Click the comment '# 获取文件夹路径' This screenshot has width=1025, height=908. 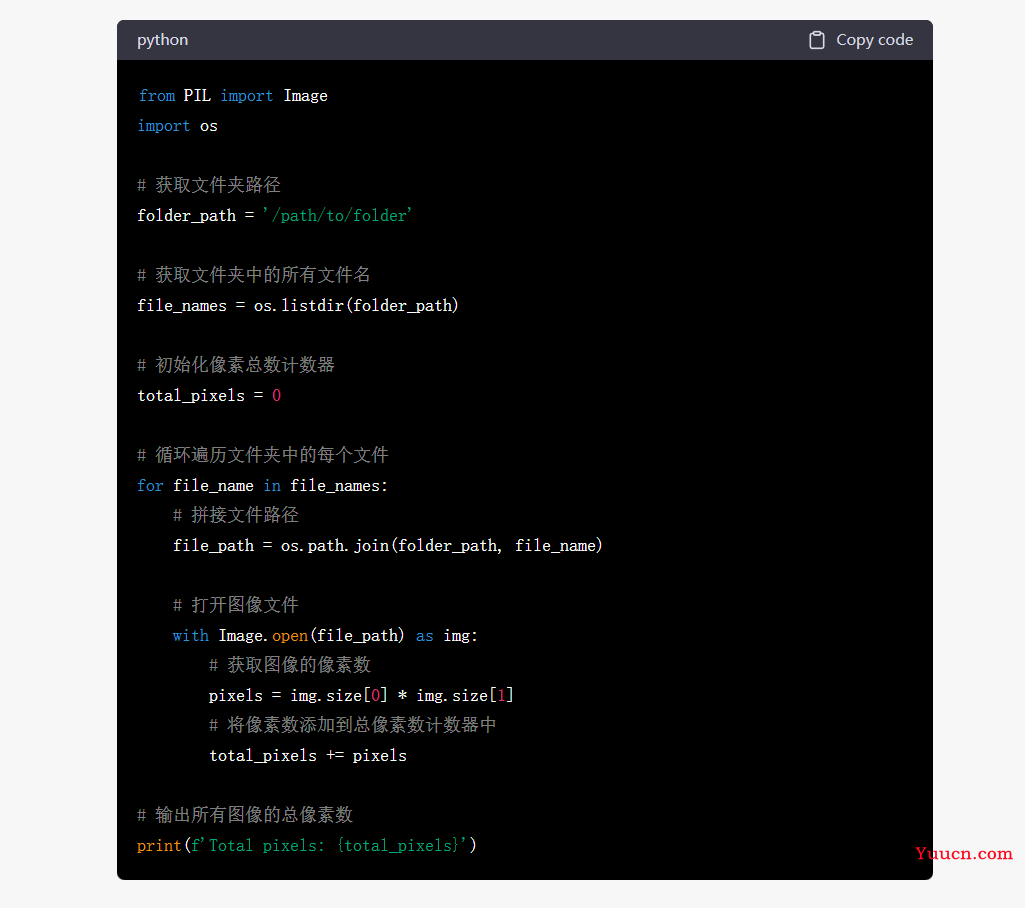coord(209,185)
